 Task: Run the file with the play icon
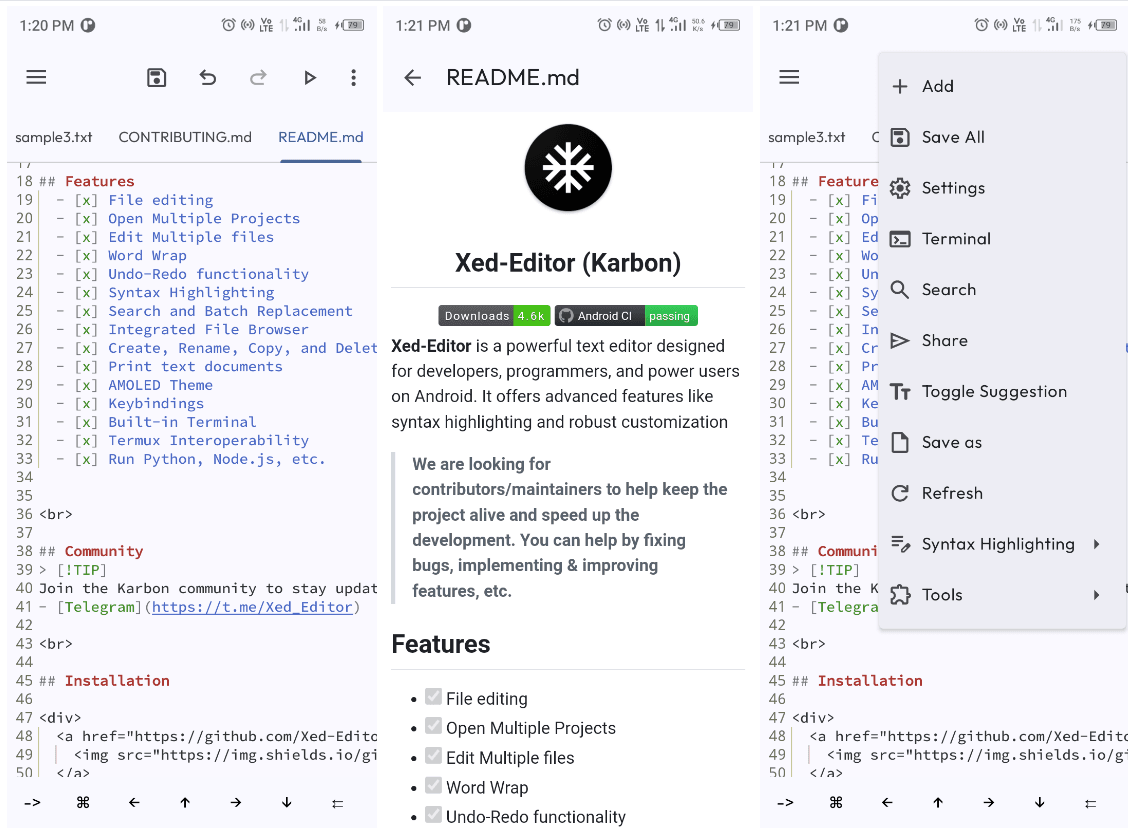(309, 78)
